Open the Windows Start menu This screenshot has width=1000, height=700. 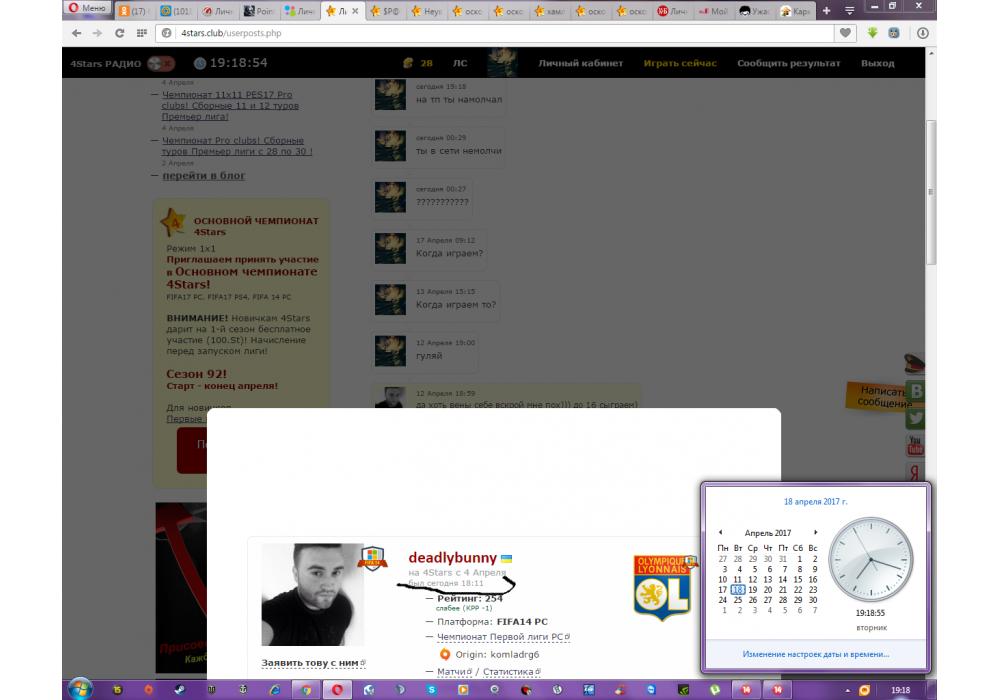80,689
